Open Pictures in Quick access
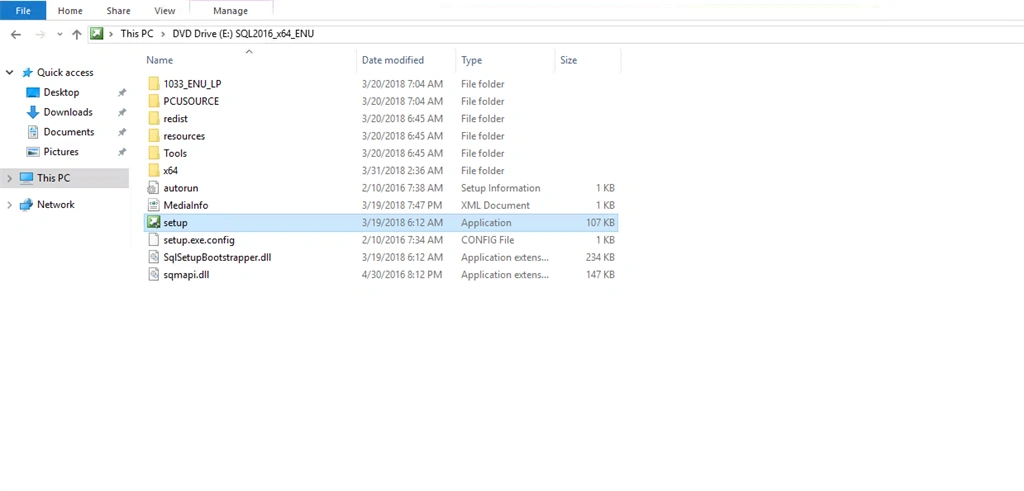This screenshot has width=1024, height=491. [x=61, y=151]
